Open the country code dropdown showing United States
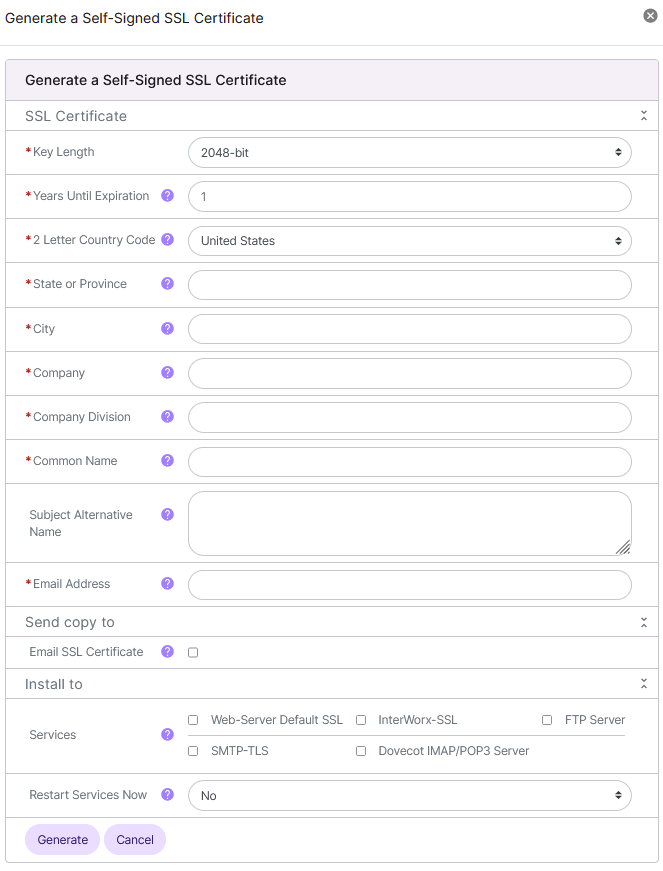Viewport: 663px width, 871px height. [x=409, y=241]
